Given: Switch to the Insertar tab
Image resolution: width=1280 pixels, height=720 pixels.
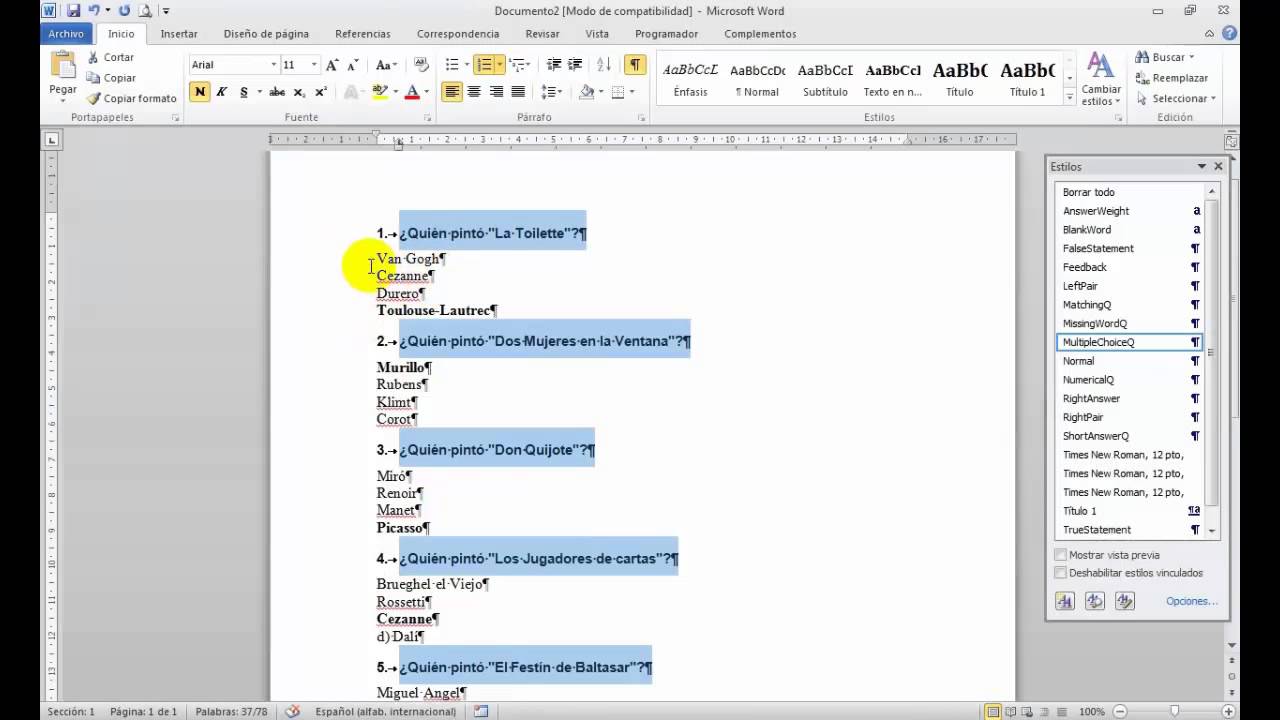Looking at the screenshot, I should coord(179,34).
